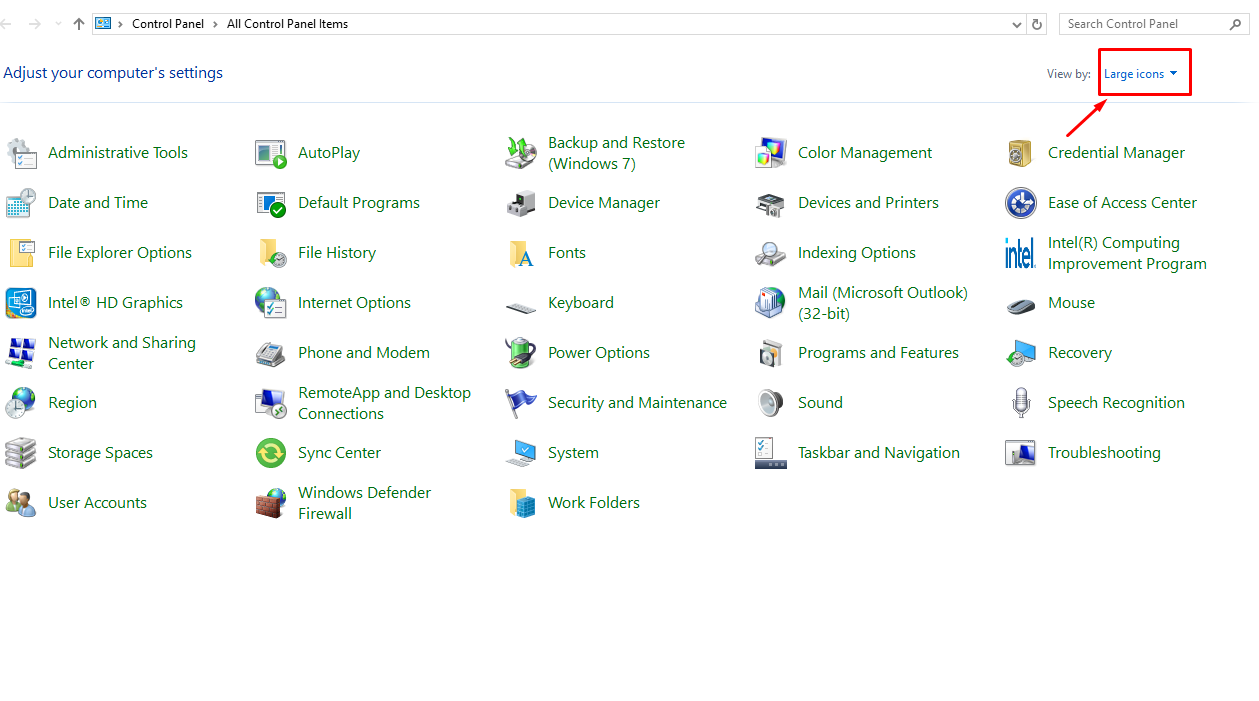Screen dimensions: 1259x701
Task: Click the Sound speaker icon
Action: tap(771, 403)
